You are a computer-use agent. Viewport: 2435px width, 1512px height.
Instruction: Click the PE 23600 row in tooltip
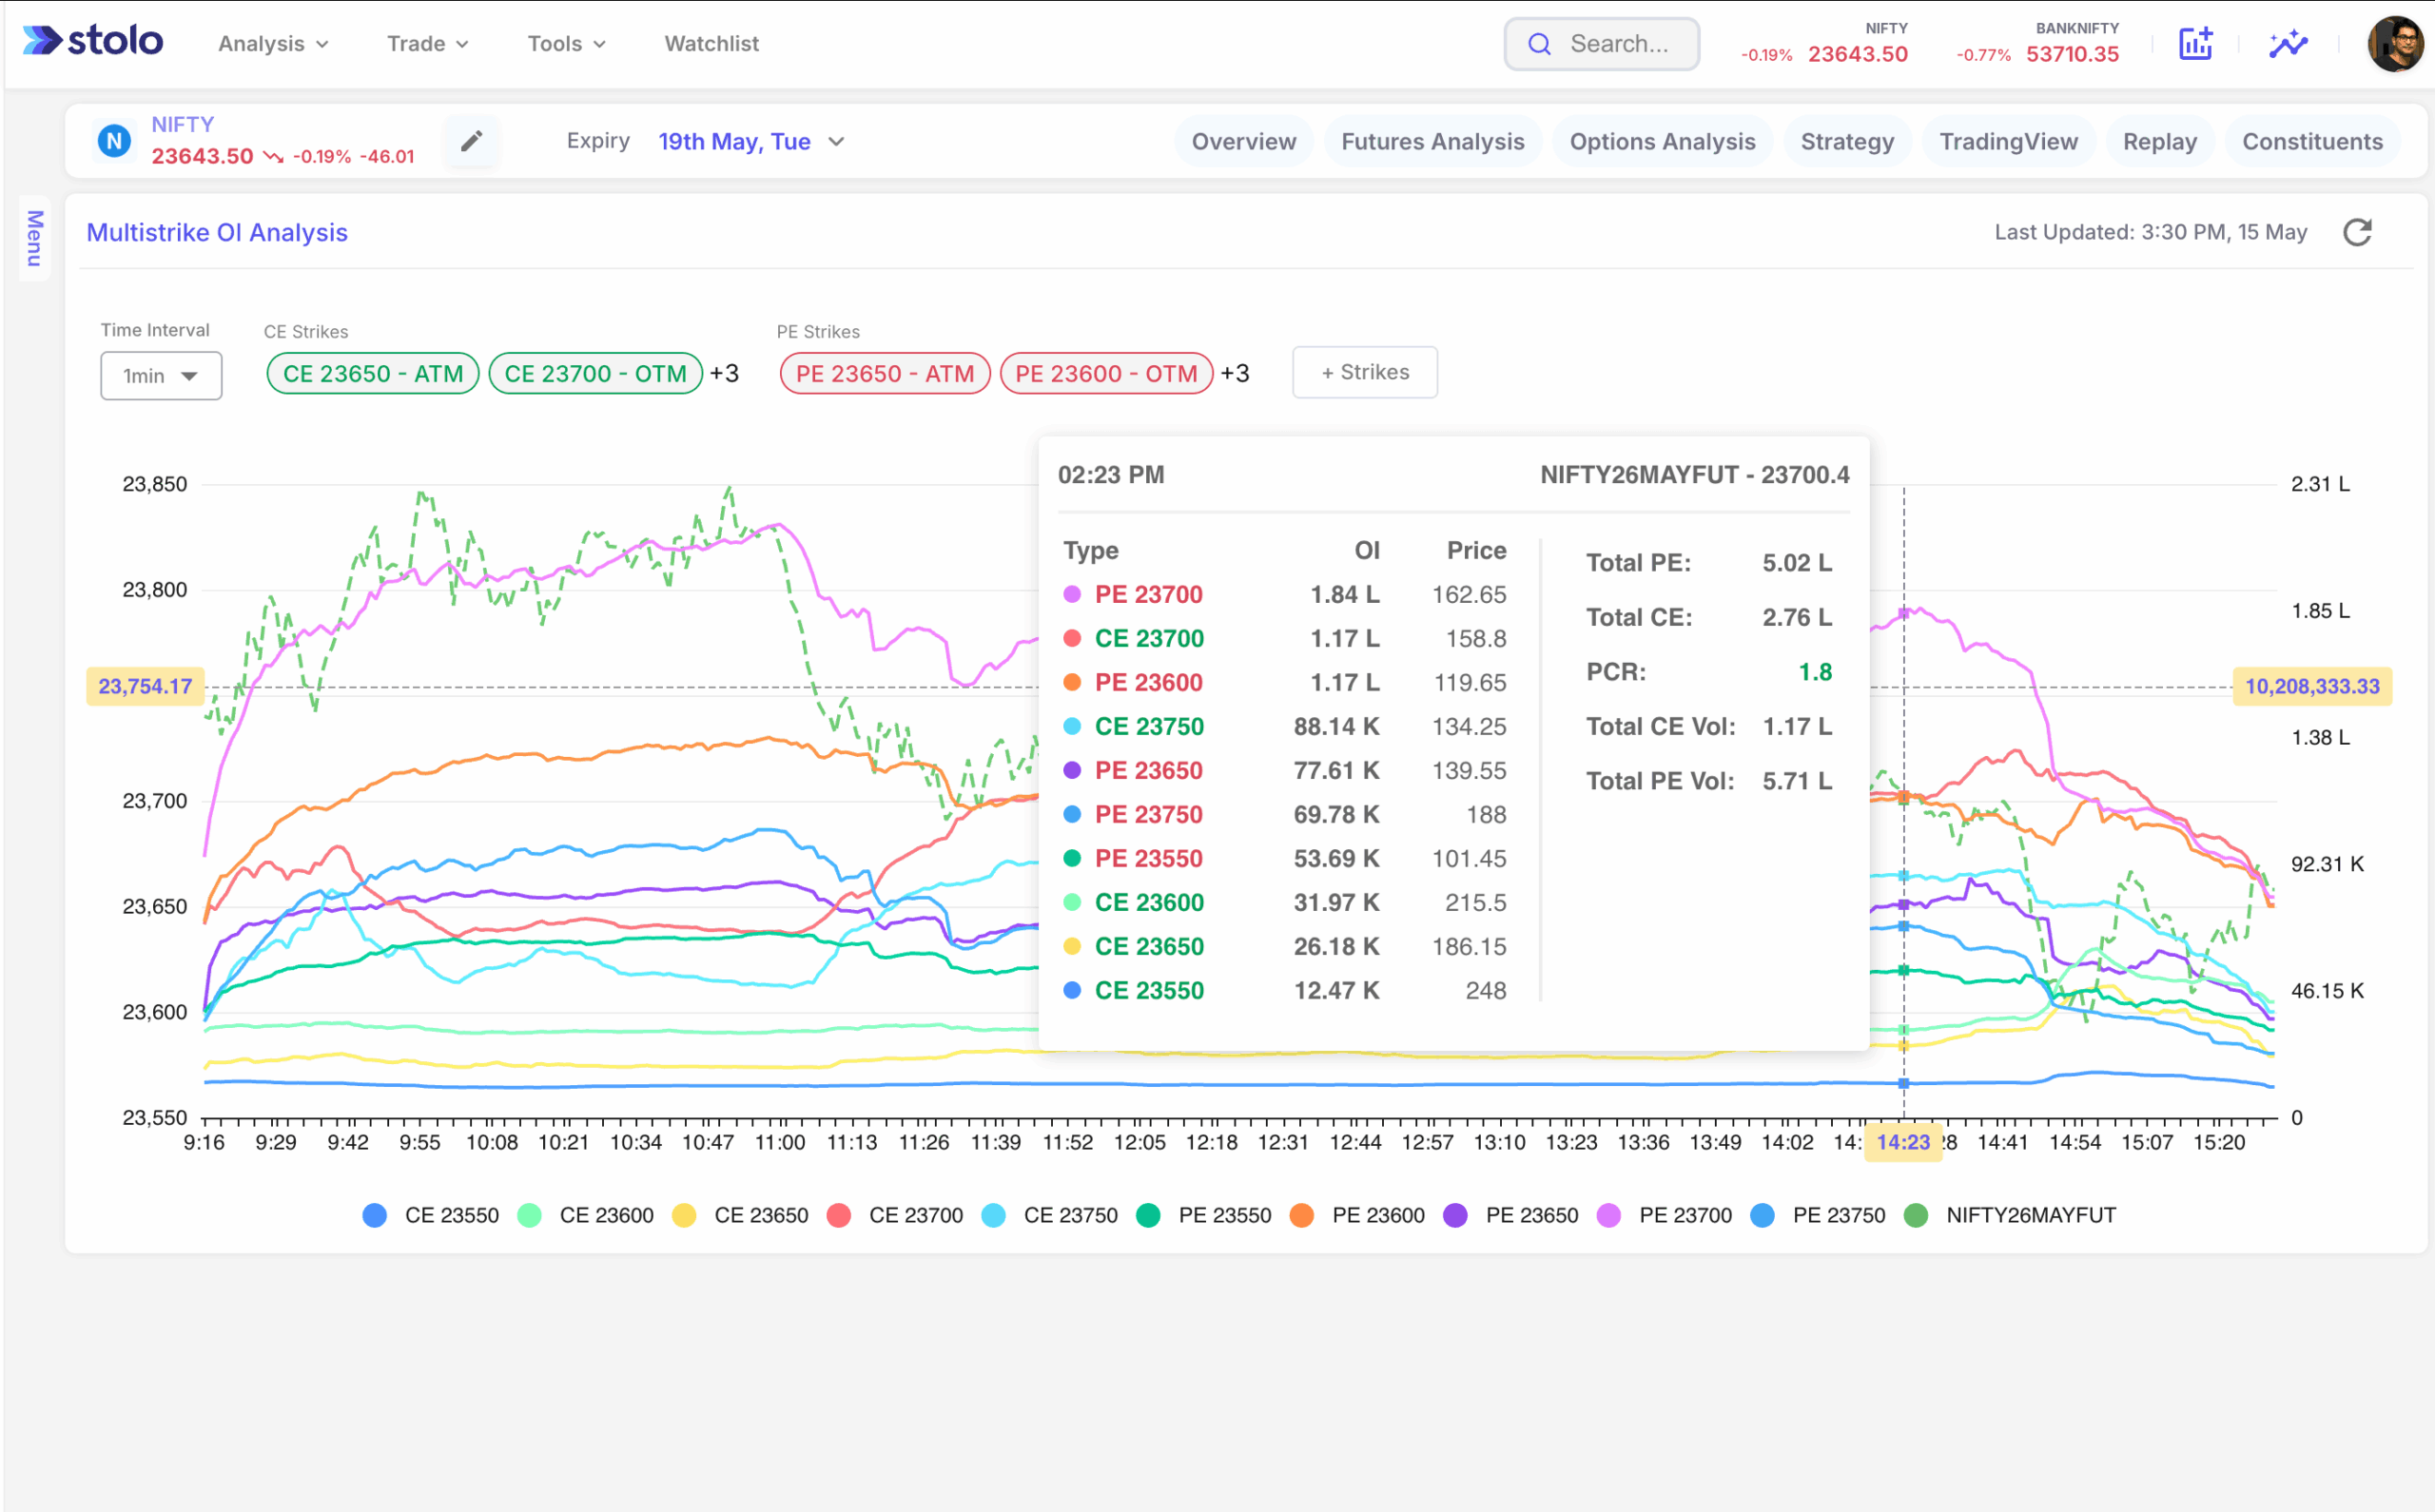pyautogui.click(x=1284, y=683)
